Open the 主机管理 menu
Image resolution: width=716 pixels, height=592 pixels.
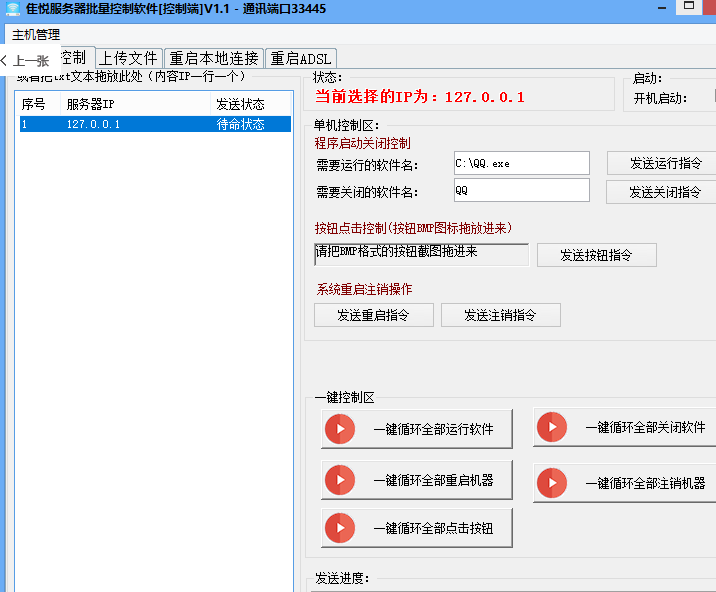tap(36, 34)
